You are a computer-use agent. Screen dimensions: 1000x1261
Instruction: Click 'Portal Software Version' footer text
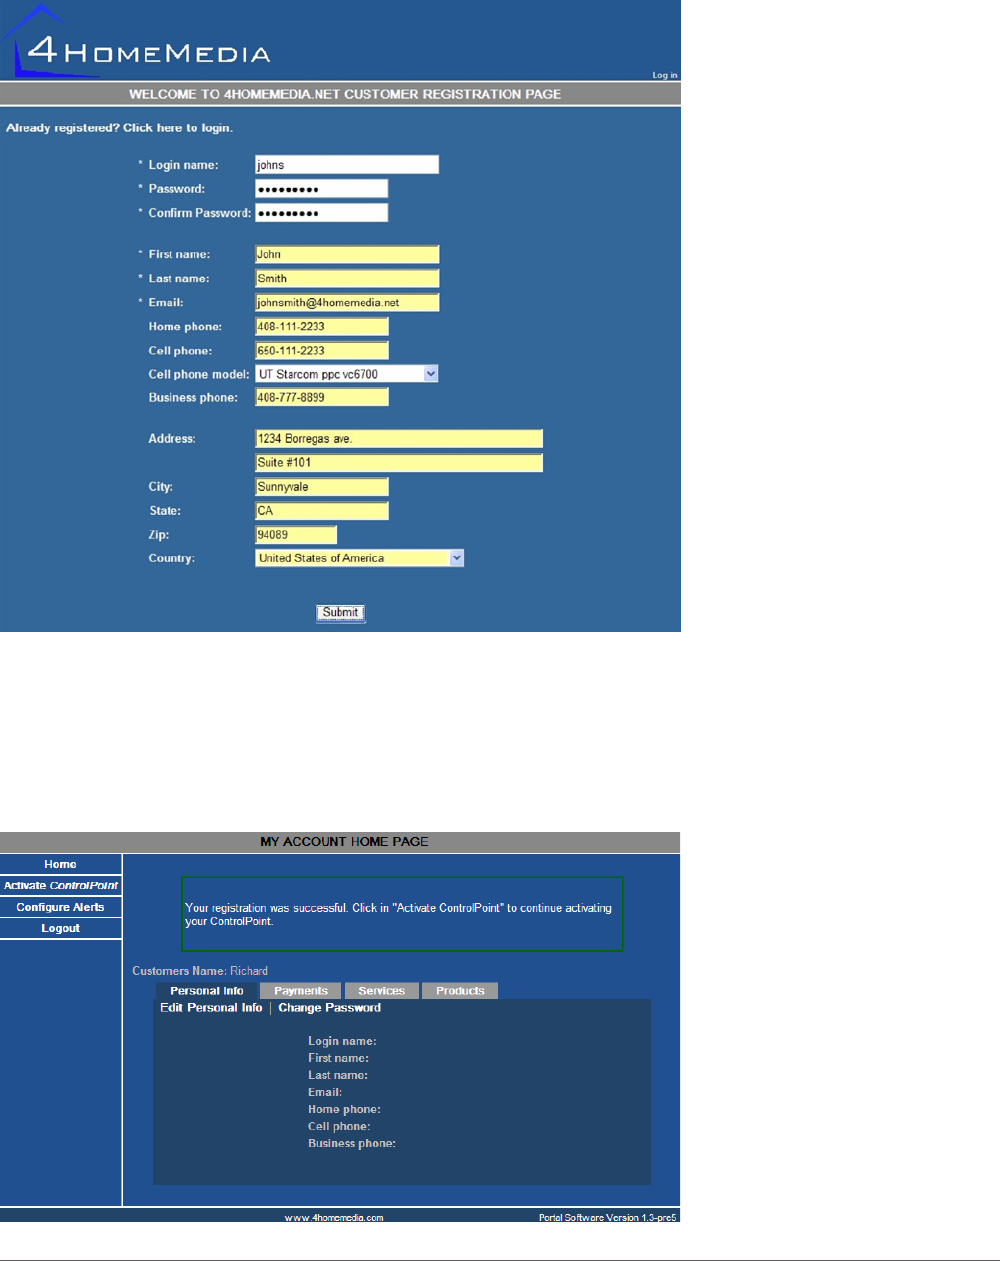coord(608,1218)
